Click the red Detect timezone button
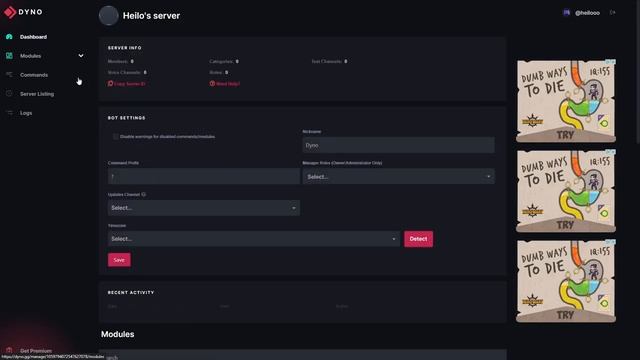 pos(418,239)
